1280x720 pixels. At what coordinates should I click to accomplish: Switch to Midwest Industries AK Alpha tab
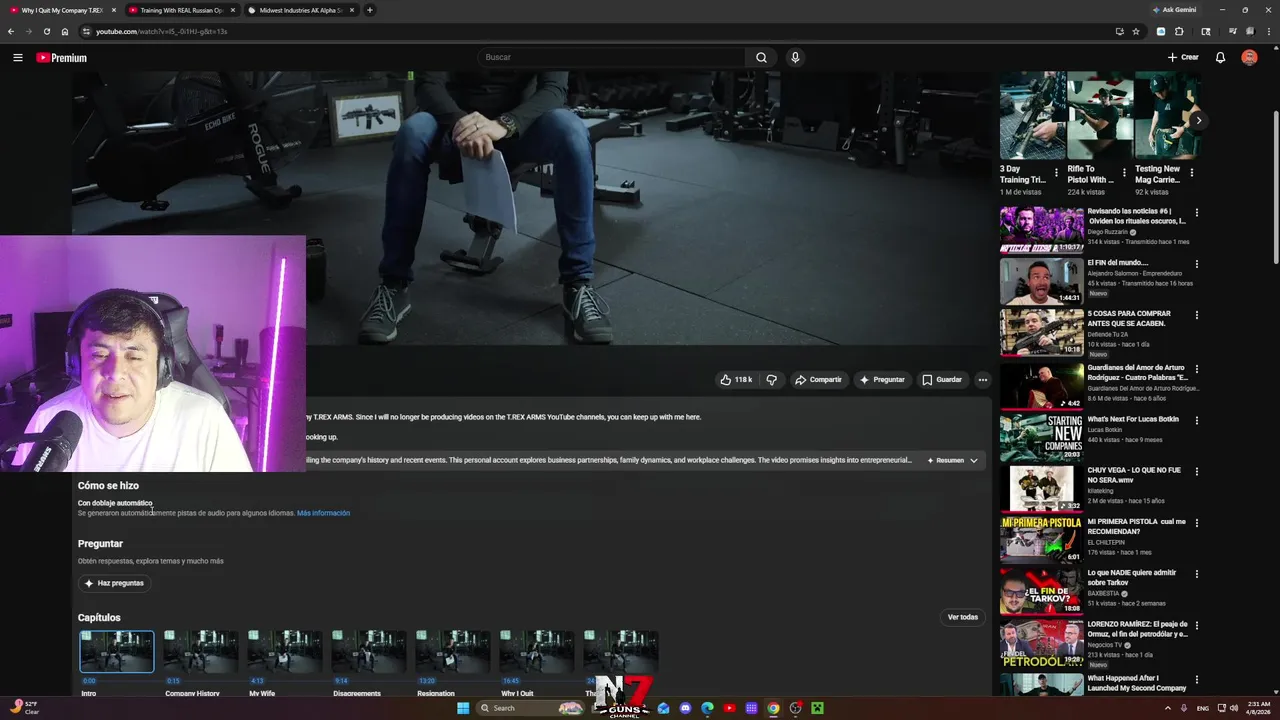point(302,10)
